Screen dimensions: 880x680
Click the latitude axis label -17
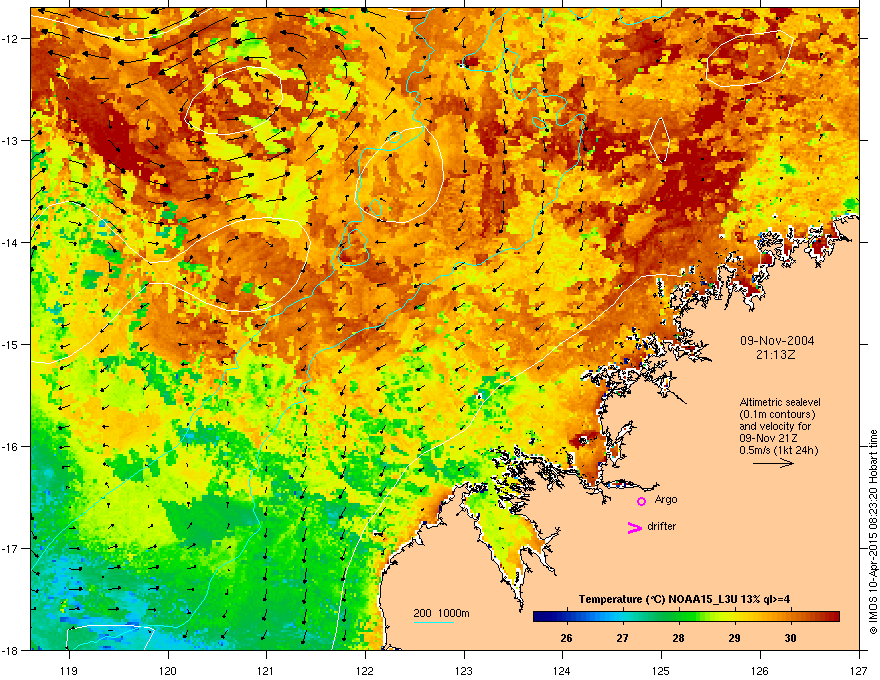point(10,548)
